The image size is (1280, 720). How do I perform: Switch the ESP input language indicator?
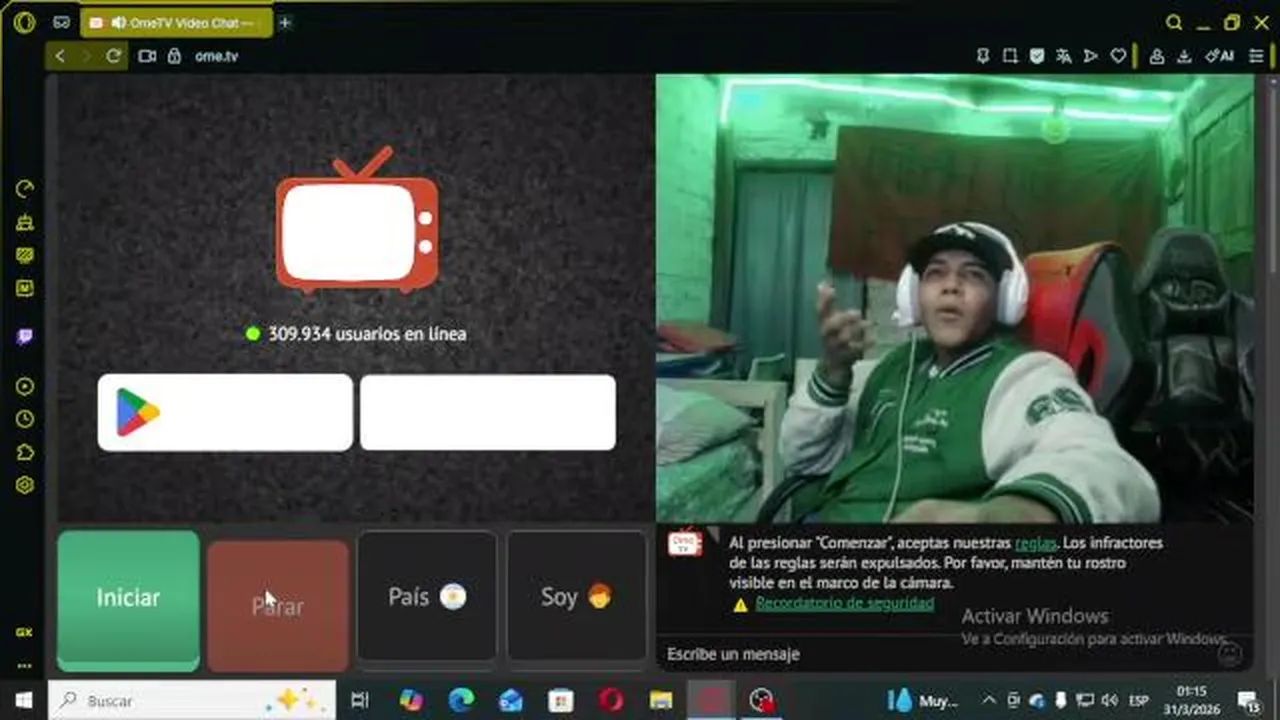[x=1139, y=700]
